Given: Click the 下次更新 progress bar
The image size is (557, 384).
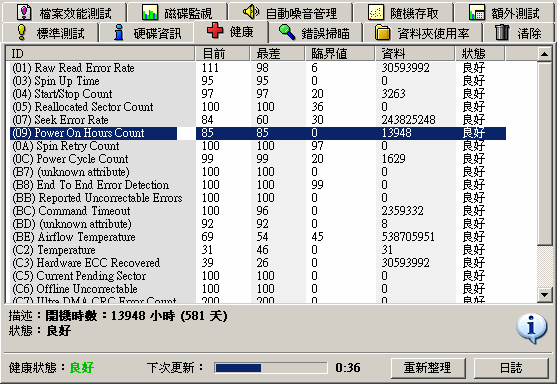Looking at the screenshot, I should coord(271,368).
